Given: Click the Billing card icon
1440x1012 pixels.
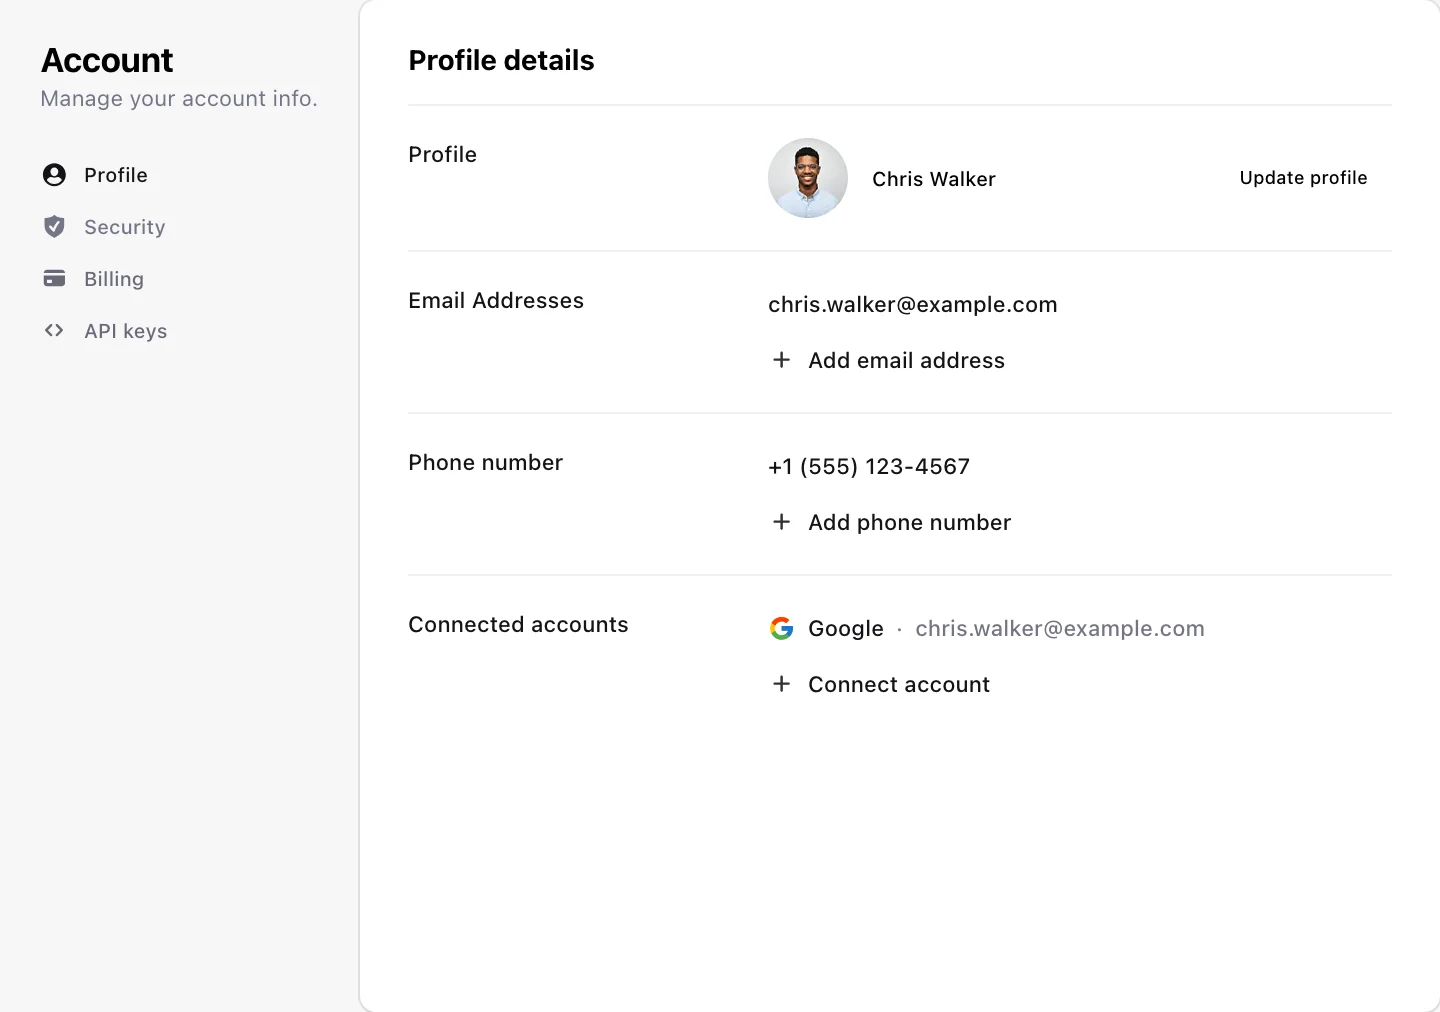Looking at the screenshot, I should coord(54,279).
